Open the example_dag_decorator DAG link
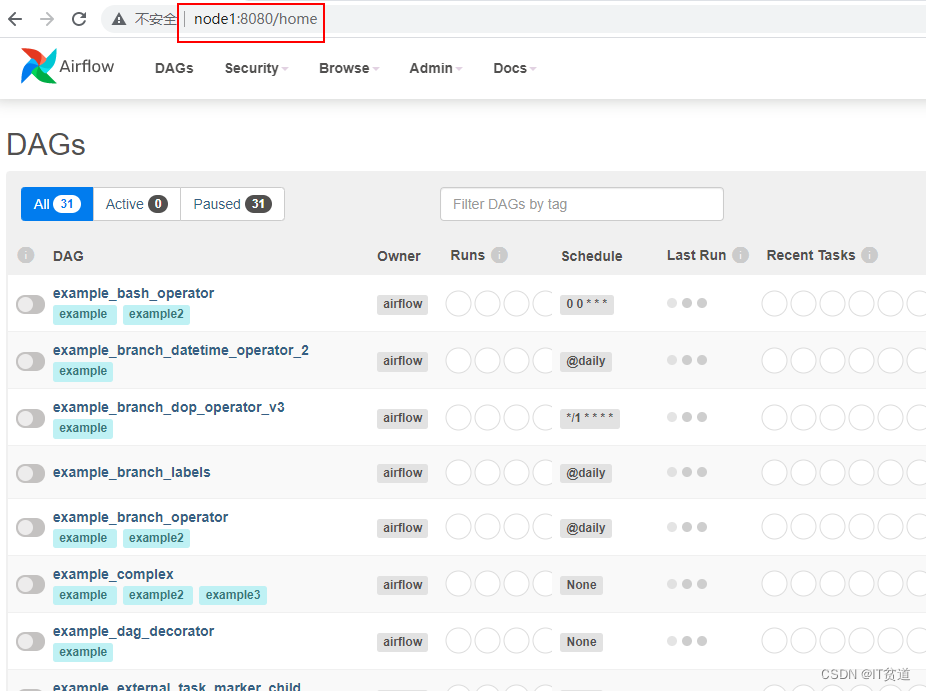This screenshot has width=926, height=691. (133, 631)
